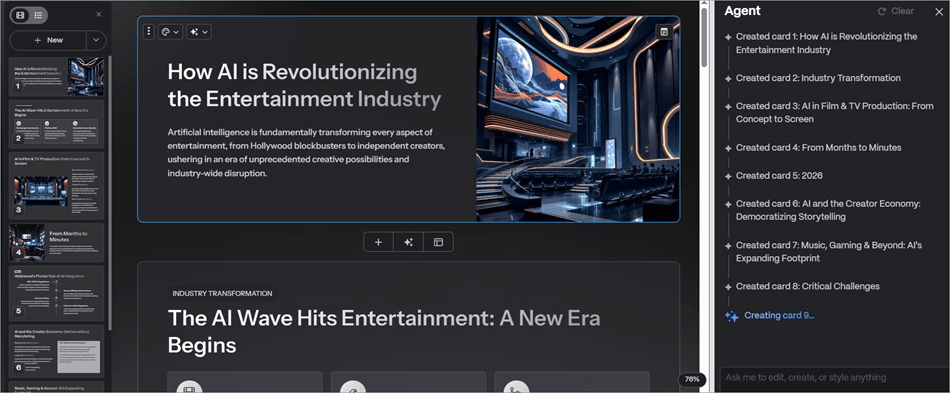
Task: Click the title How AI is Revolutionizing
Action: click(304, 85)
